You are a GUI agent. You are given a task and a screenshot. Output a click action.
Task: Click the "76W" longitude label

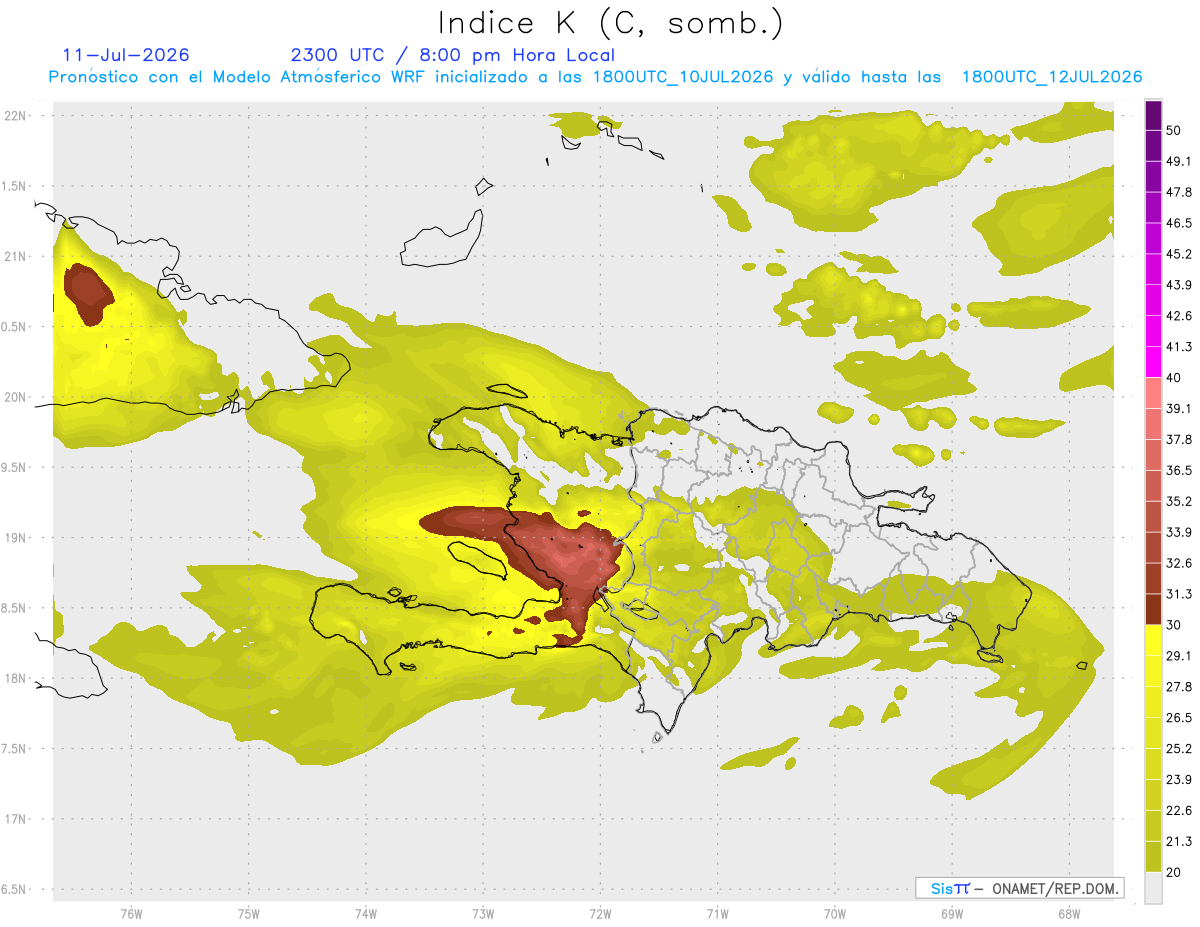point(131,913)
